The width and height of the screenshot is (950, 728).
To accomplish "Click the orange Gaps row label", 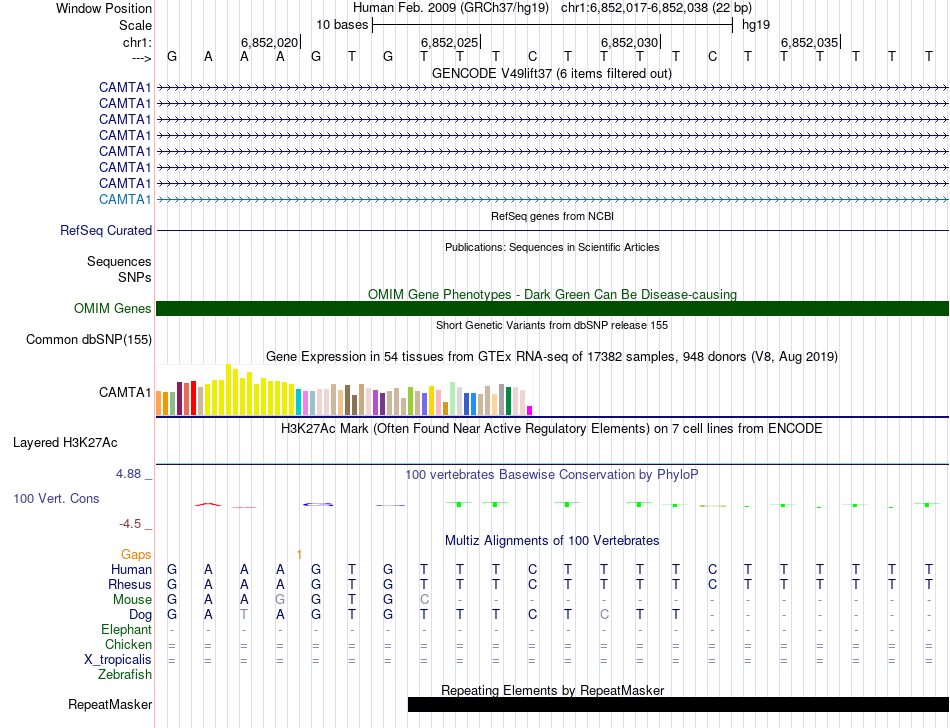I will [136, 554].
